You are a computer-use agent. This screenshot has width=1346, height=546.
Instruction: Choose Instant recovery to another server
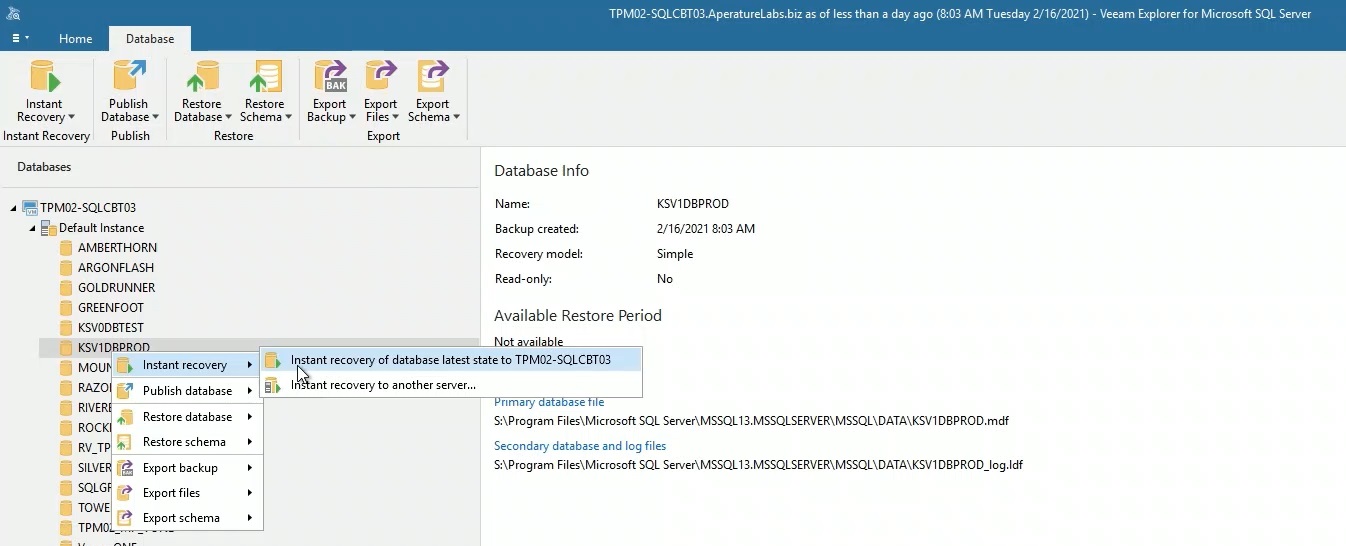pos(383,385)
